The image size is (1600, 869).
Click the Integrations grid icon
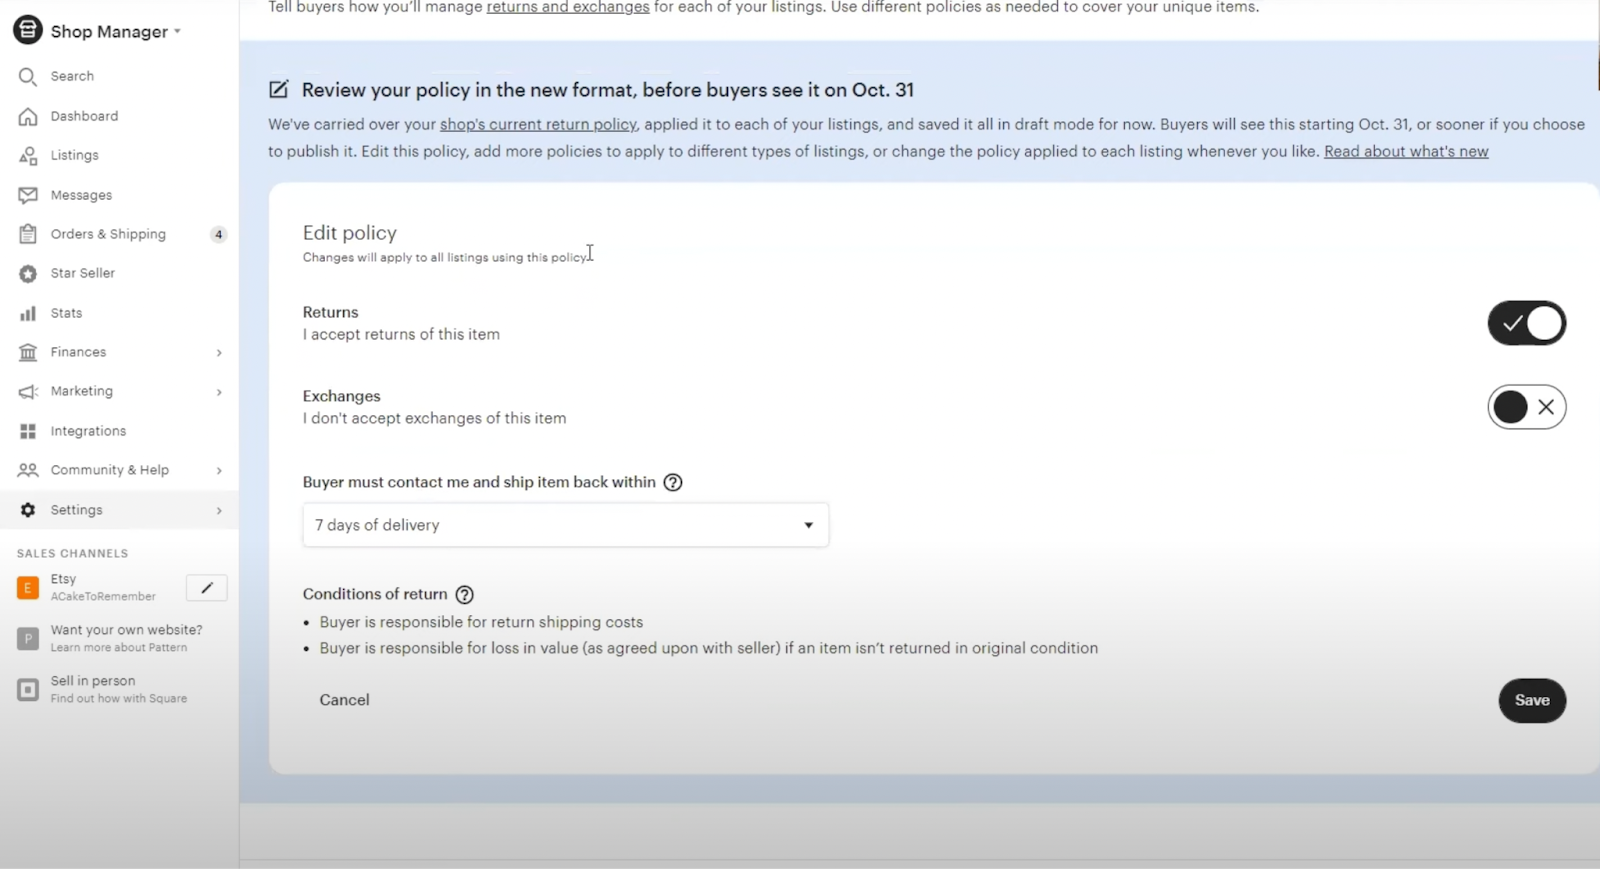click(28, 431)
